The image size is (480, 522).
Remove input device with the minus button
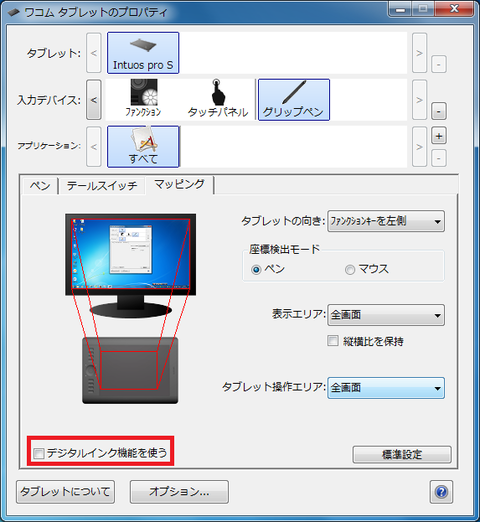pos(439,111)
